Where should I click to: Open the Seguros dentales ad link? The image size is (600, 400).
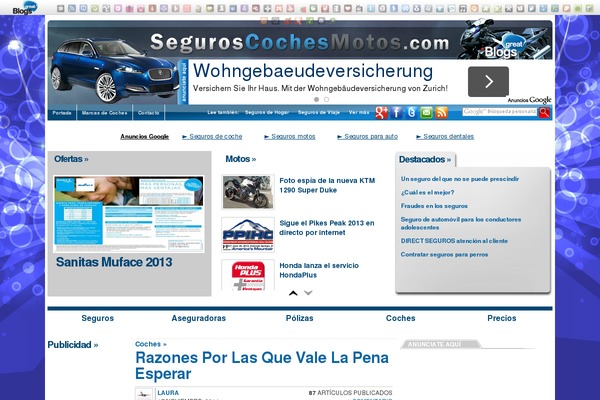[445, 137]
